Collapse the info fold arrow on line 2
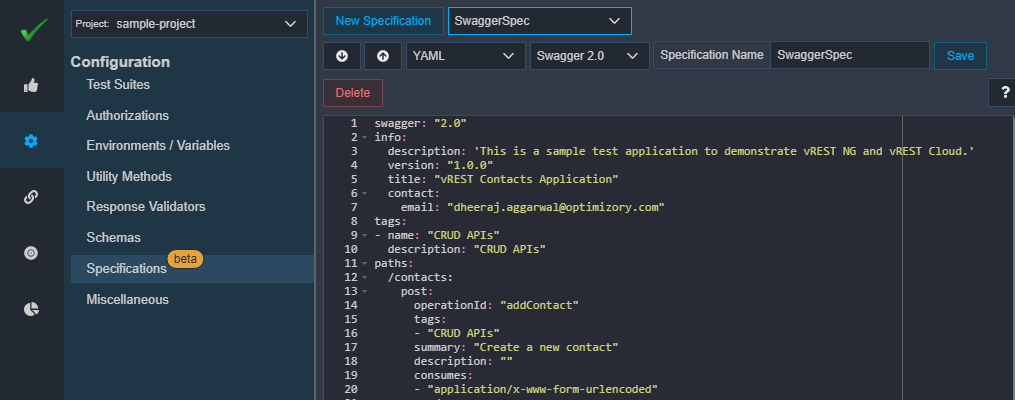The width and height of the screenshot is (1015, 400). tap(364, 137)
